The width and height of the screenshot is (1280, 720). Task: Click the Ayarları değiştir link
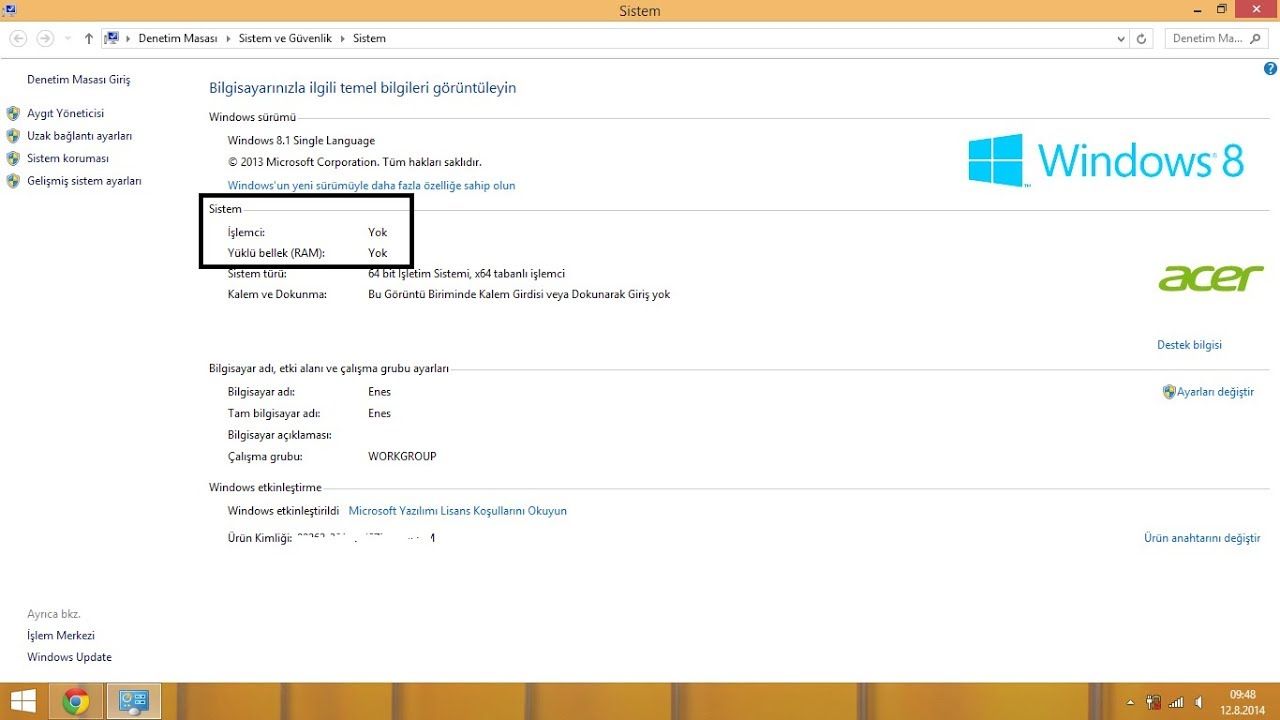point(1215,392)
